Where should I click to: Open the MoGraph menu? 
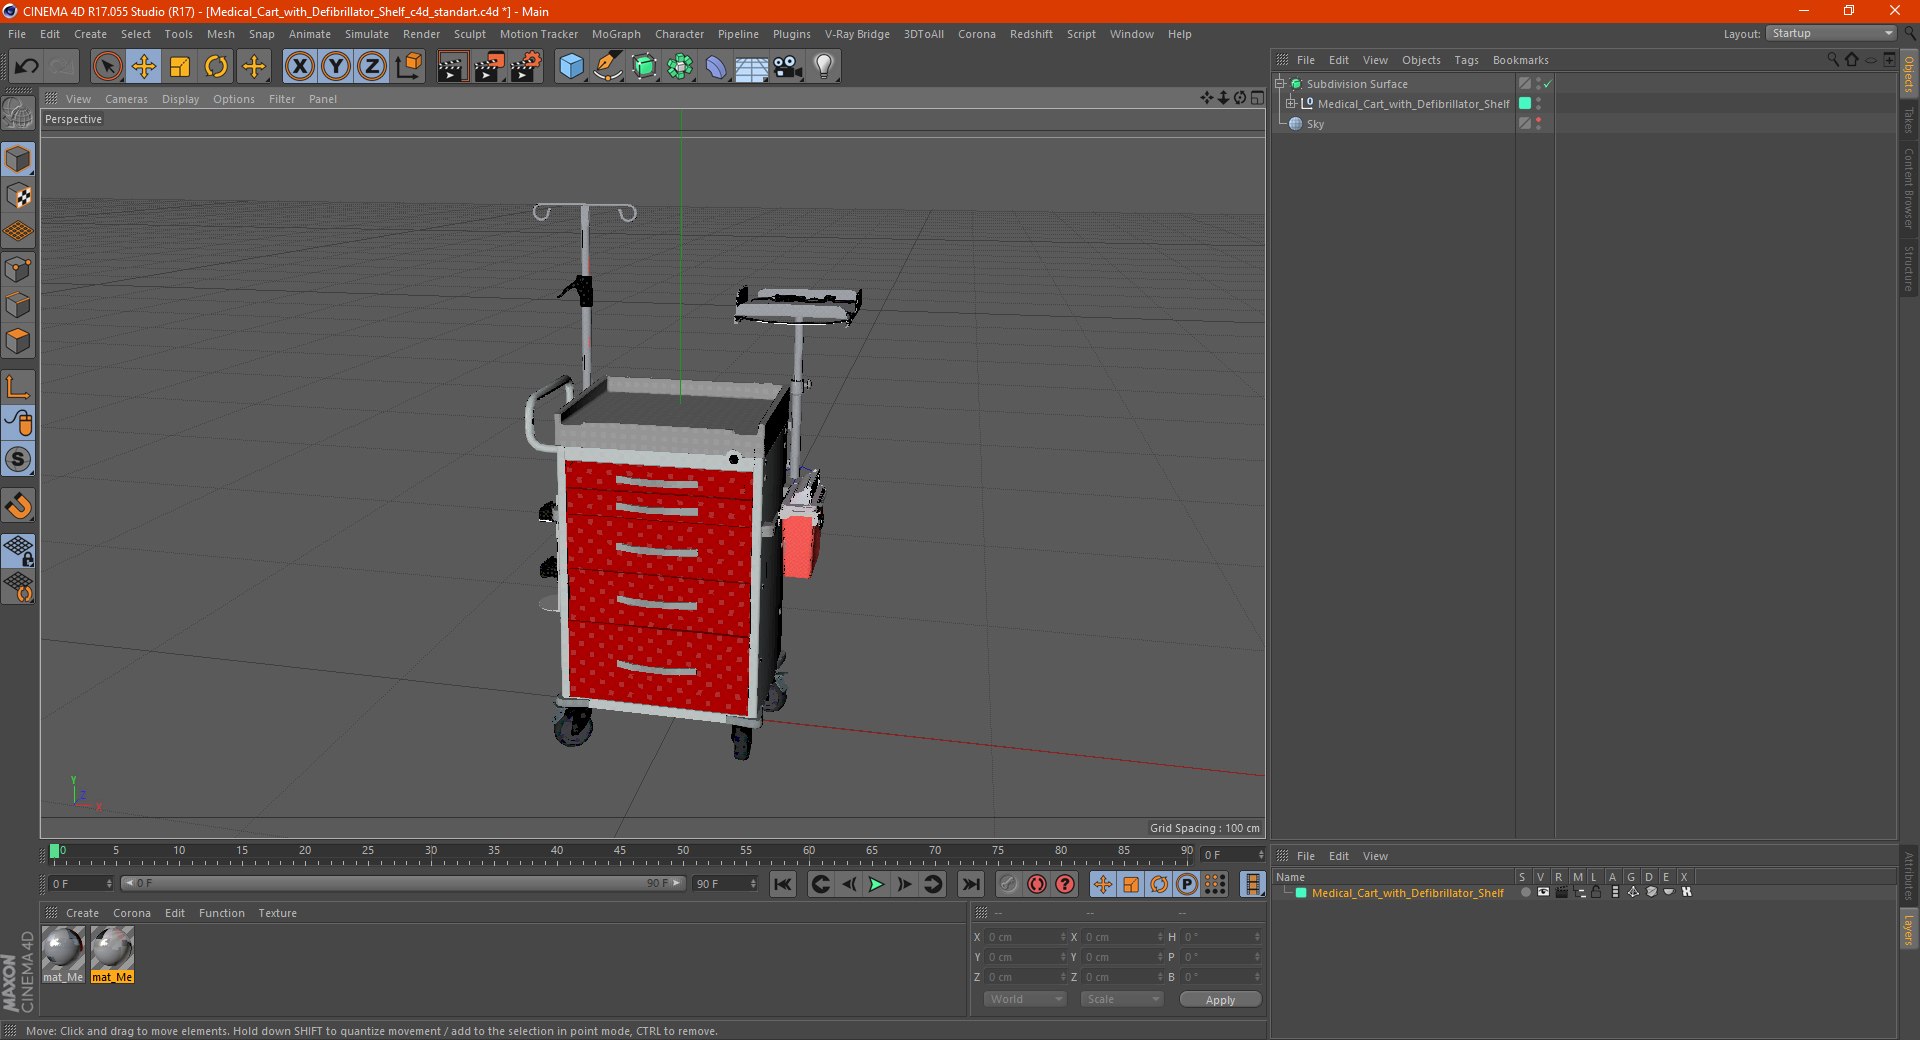pos(616,34)
